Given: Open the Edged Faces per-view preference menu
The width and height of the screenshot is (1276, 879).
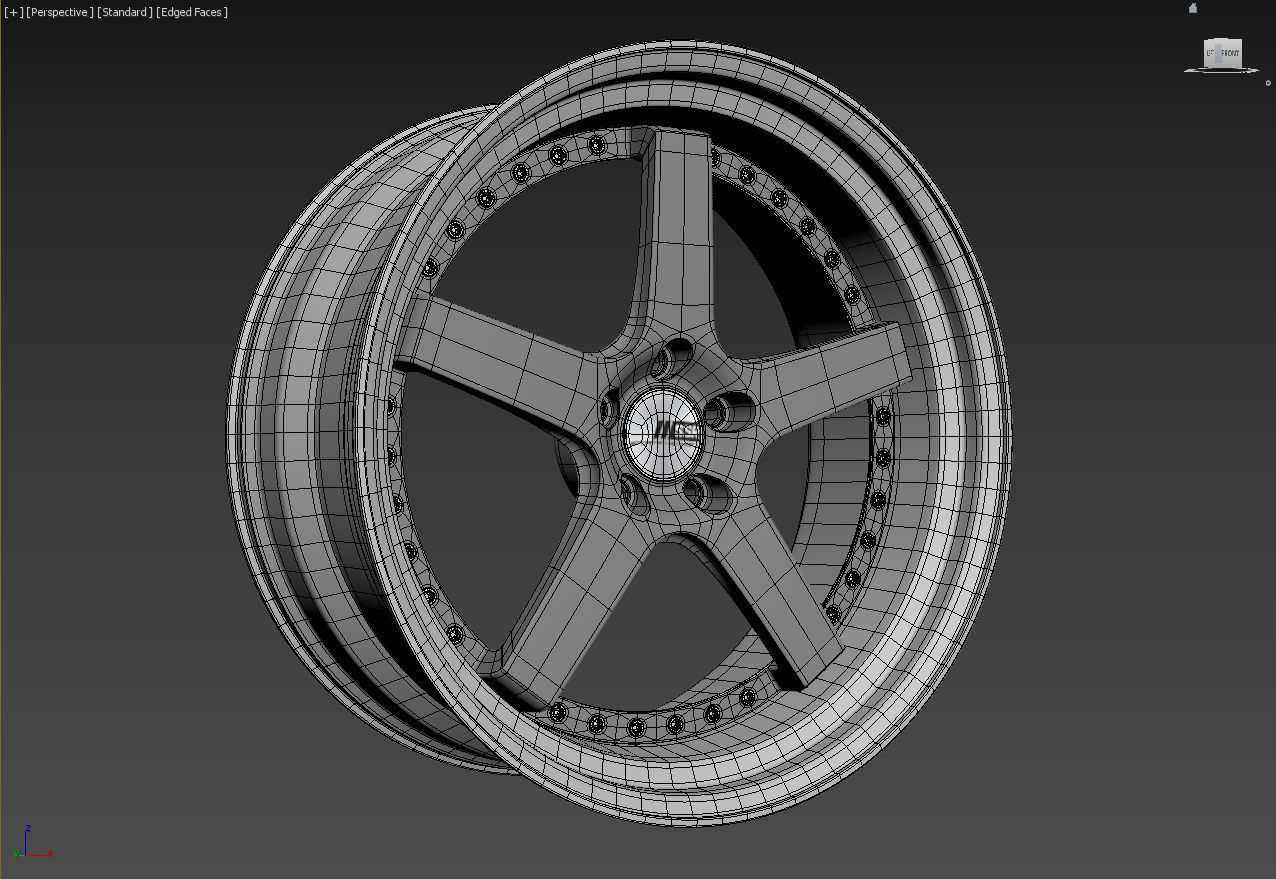Looking at the screenshot, I should 192,12.
